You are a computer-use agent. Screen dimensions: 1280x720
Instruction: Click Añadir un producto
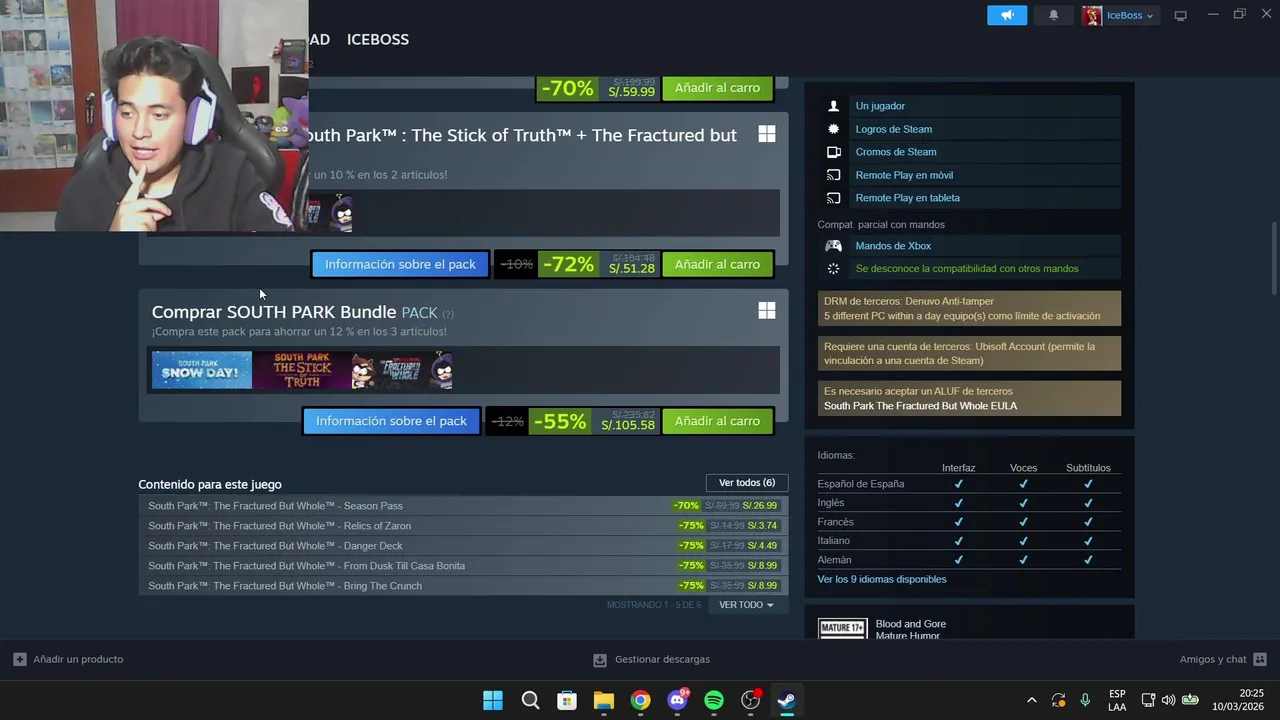(78, 659)
